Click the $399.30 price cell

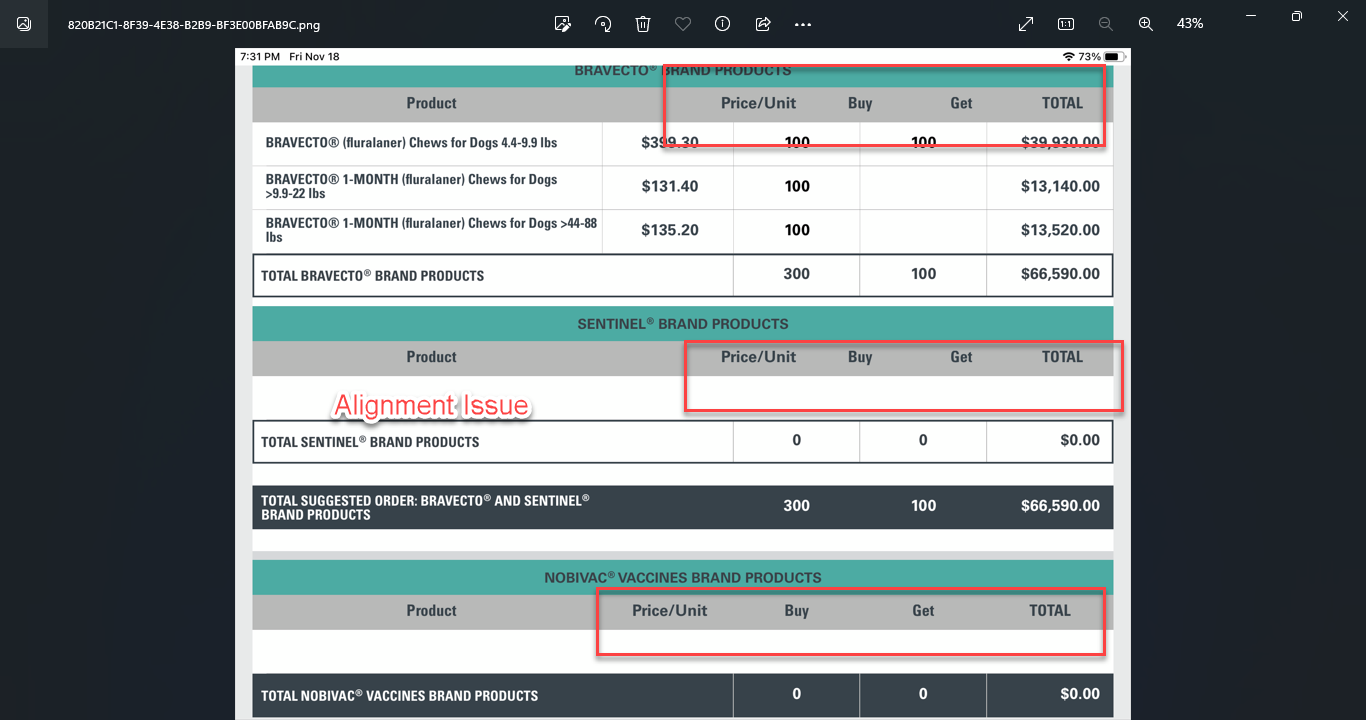670,143
